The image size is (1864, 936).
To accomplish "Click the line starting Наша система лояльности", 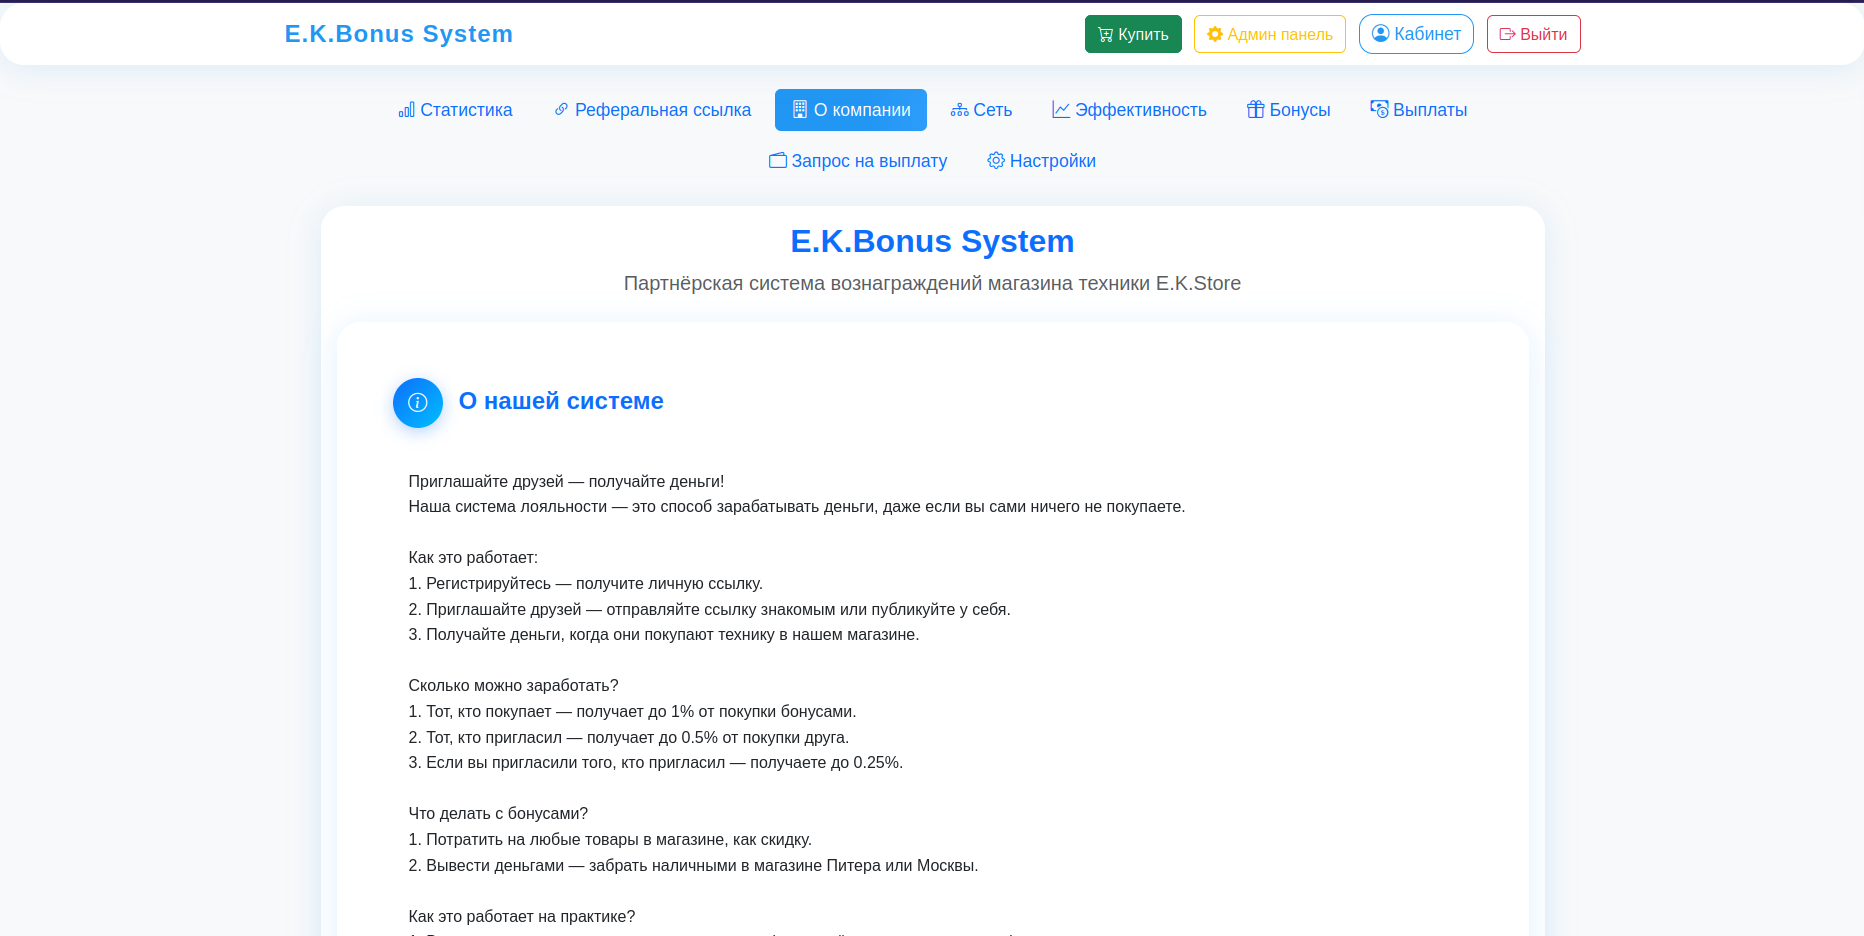I will click(797, 507).
